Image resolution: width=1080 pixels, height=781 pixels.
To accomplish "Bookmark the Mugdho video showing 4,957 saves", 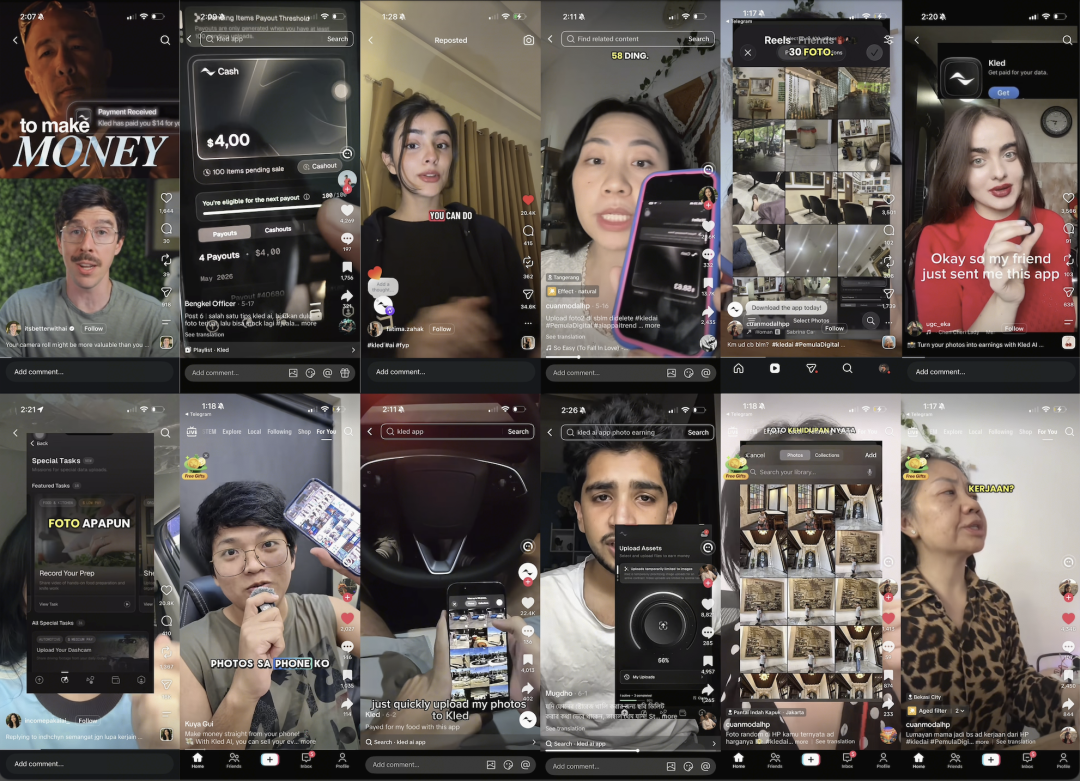I will 707,661.
